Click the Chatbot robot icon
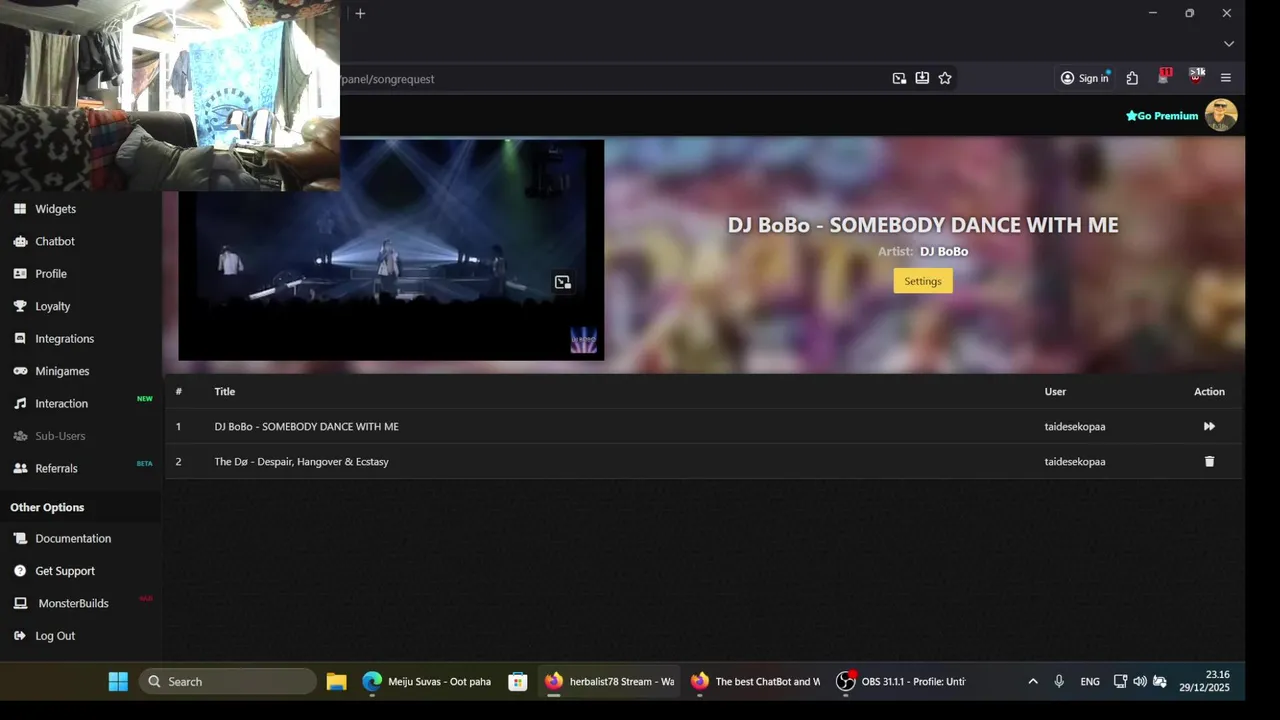The image size is (1280, 720). click(x=20, y=241)
